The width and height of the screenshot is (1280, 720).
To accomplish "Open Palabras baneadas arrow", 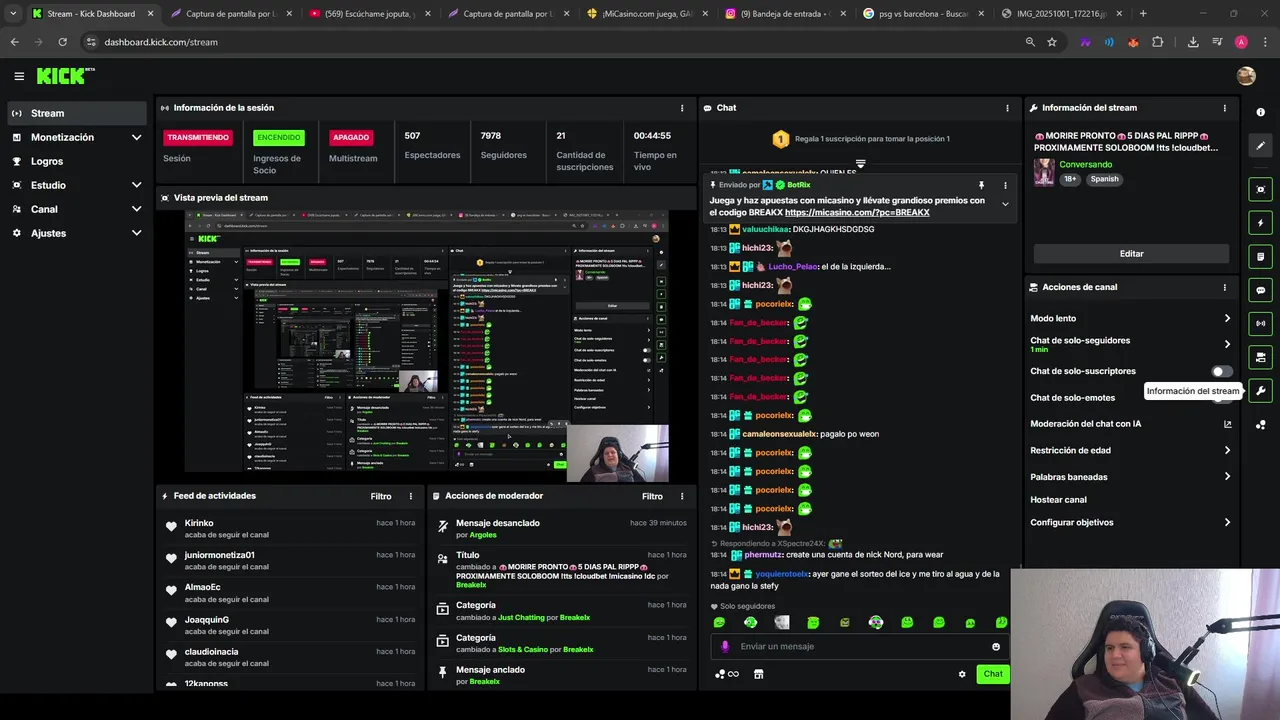I will point(1227,477).
